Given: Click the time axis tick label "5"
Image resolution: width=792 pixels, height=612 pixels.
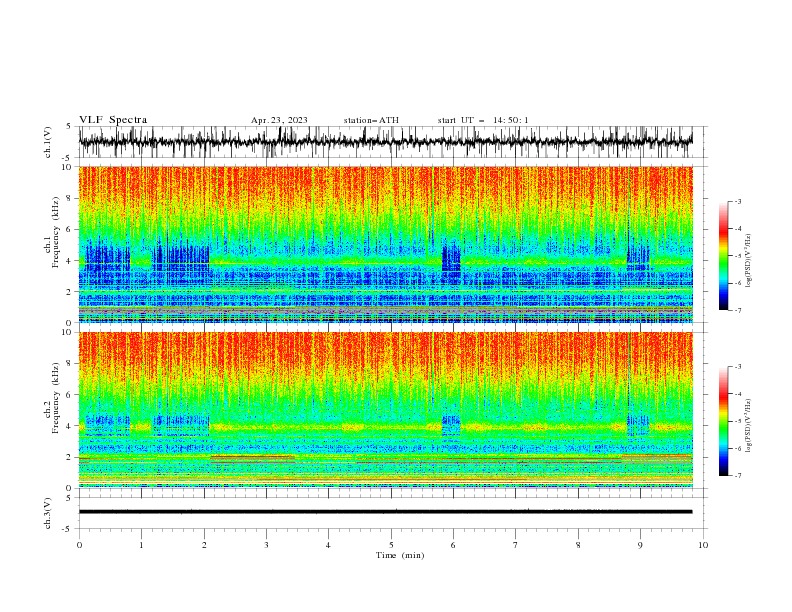Looking at the screenshot, I should 391,545.
